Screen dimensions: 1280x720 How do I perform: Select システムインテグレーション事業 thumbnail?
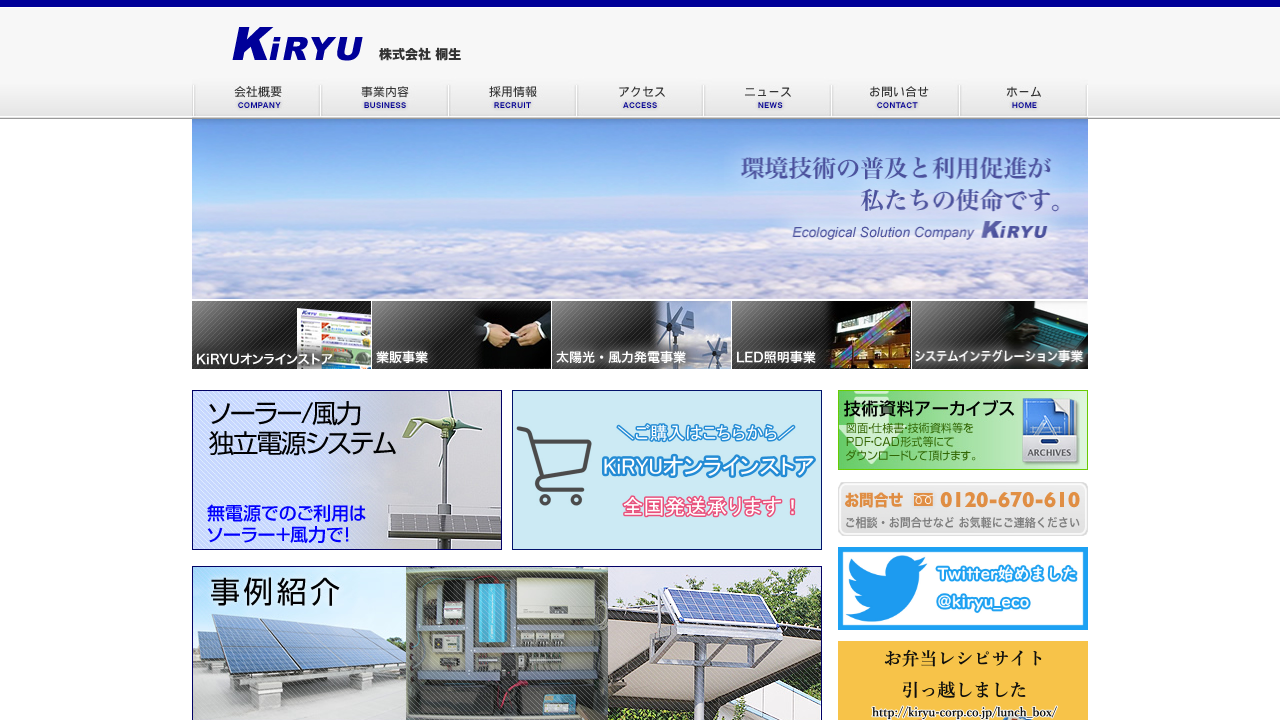pos(1000,335)
